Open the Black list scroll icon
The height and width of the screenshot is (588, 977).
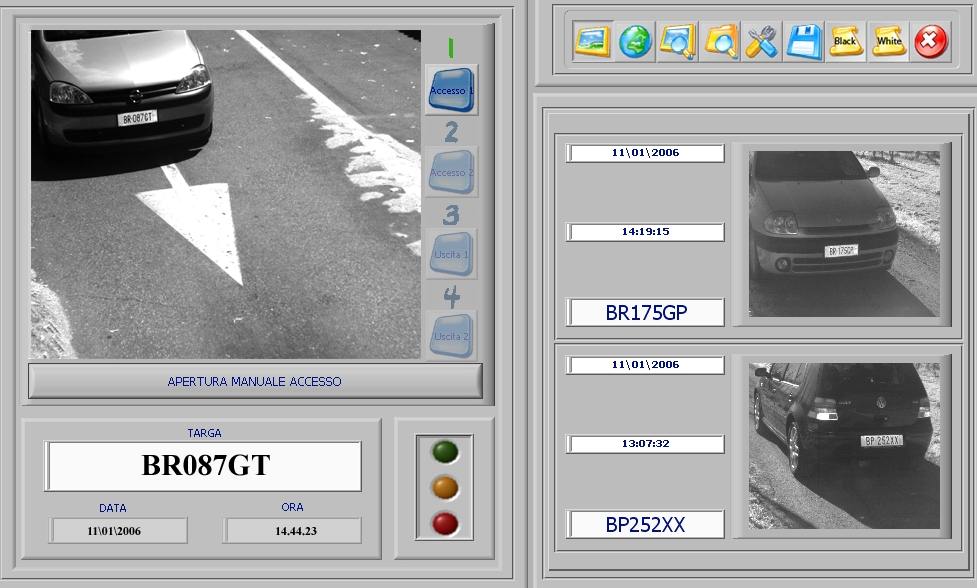(846, 42)
